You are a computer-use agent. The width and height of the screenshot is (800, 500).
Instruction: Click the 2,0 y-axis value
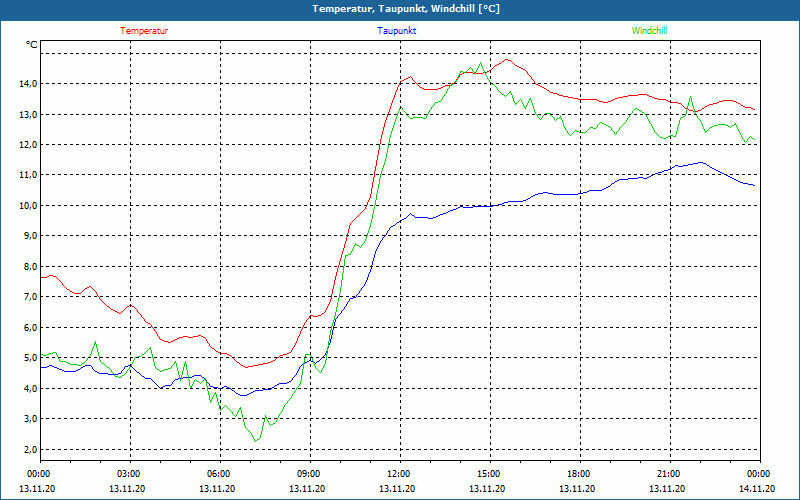pyautogui.click(x=30, y=449)
